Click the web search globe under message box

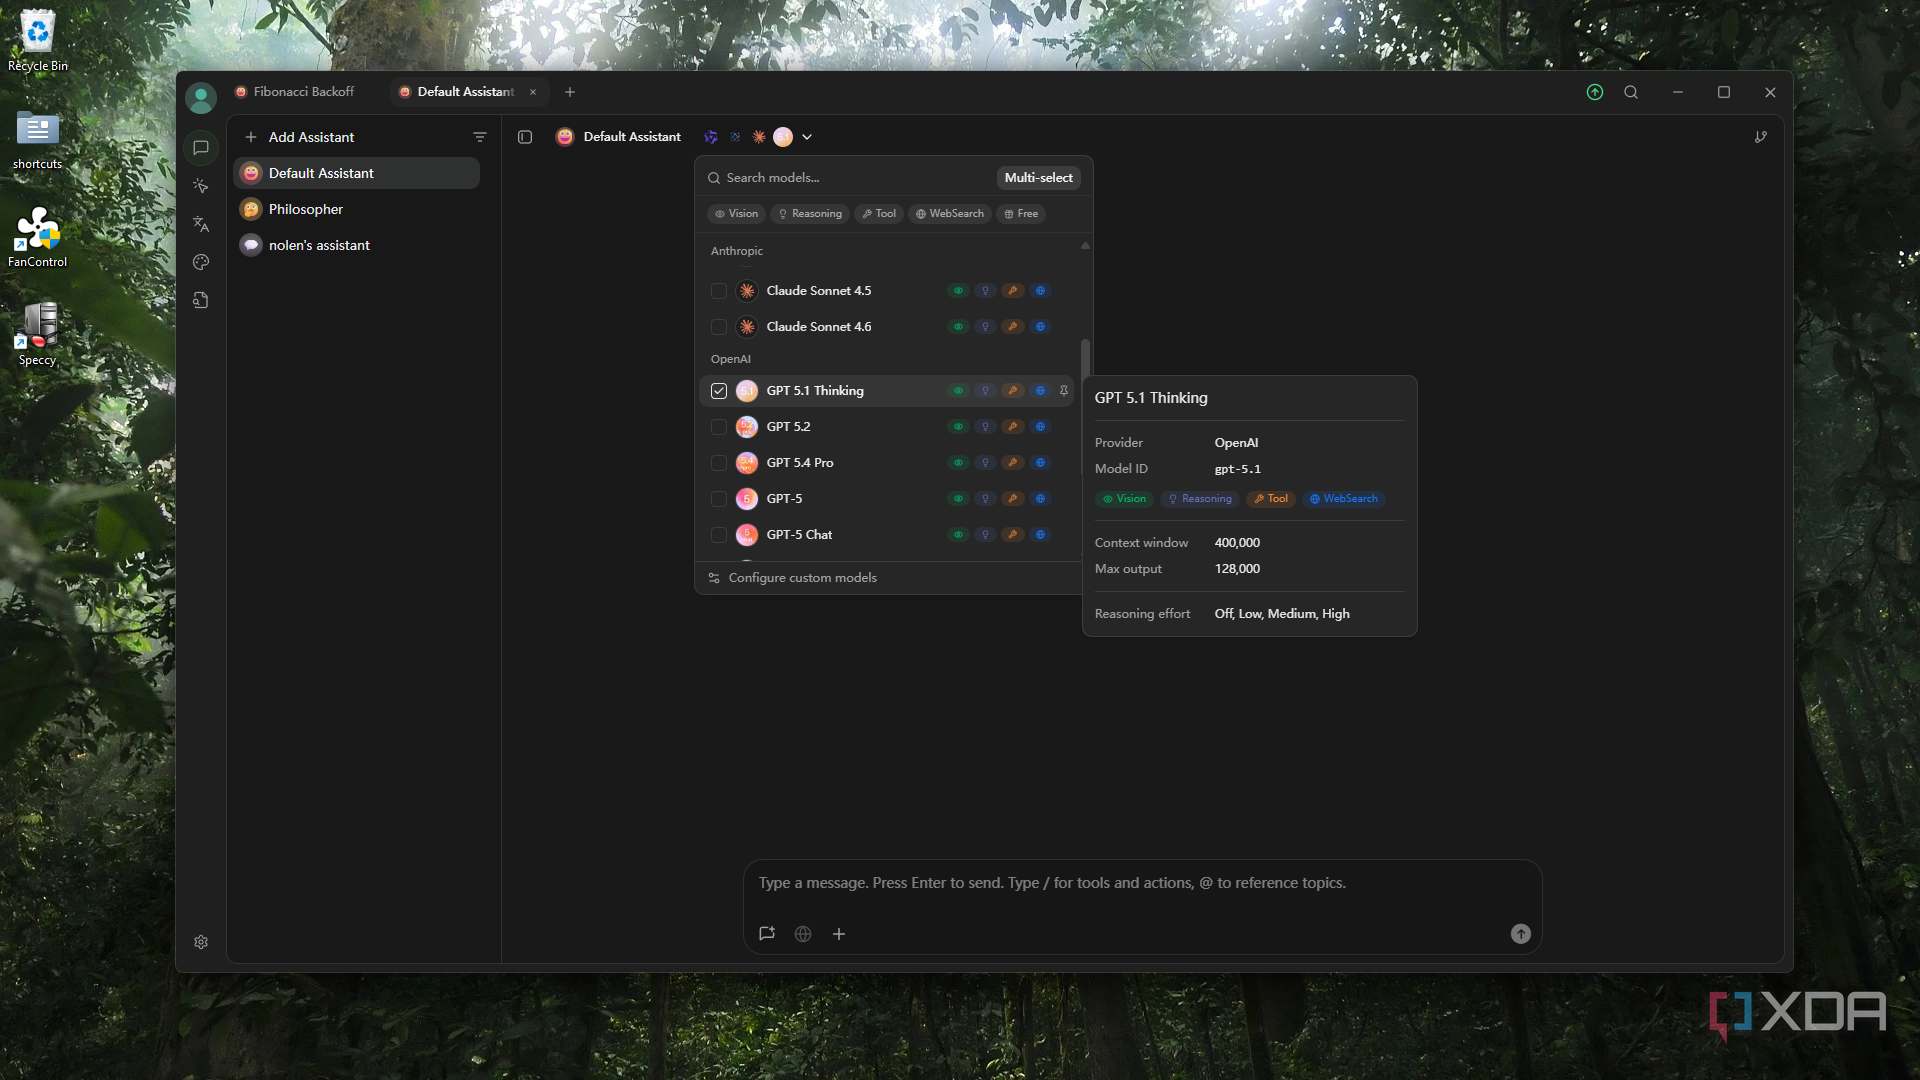(x=803, y=933)
